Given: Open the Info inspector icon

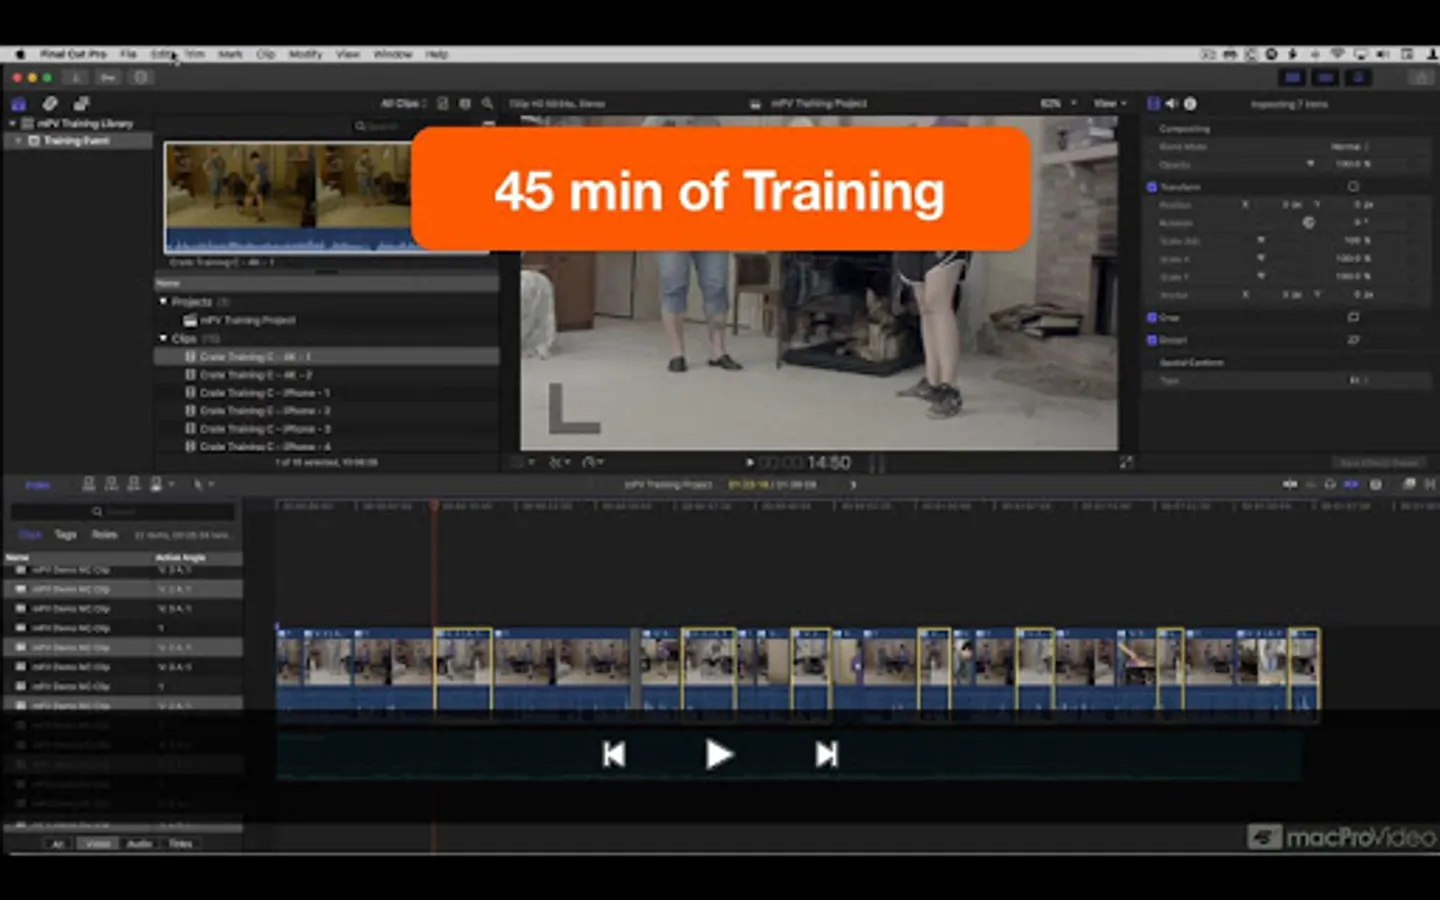Looking at the screenshot, I should 1190,103.
